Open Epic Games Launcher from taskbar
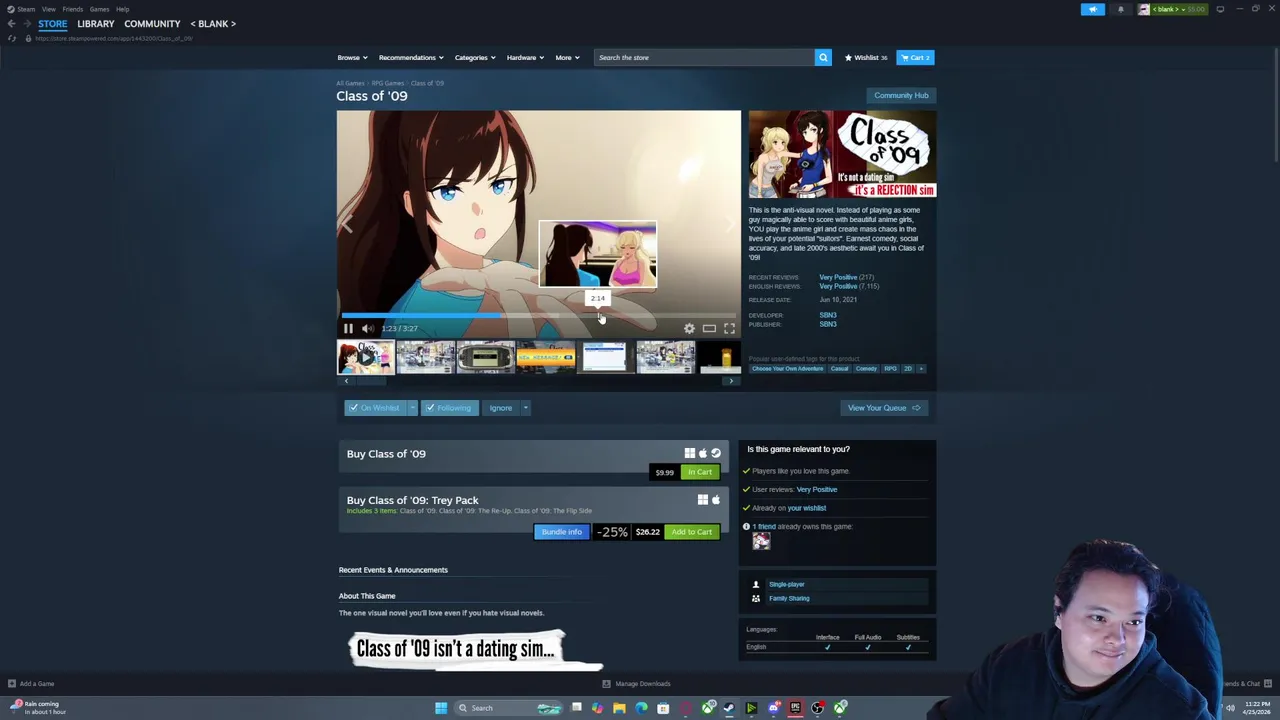1280x720 pixels. (795, 708)
